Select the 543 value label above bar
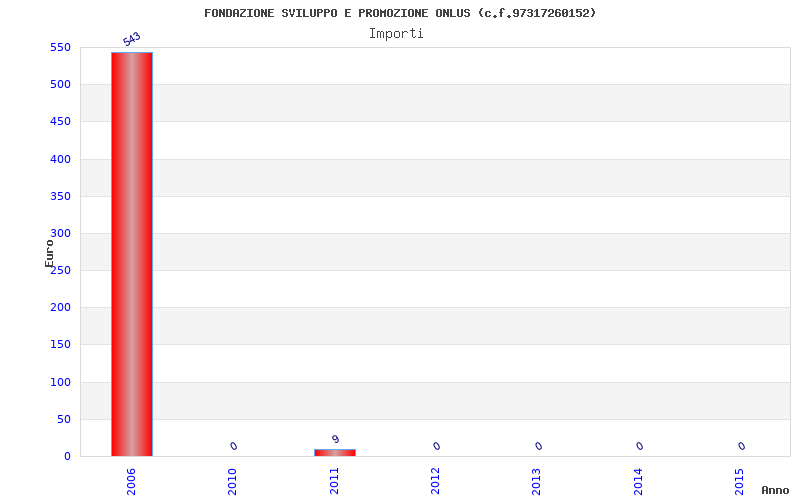The image size is (800, 500). coord(132,39)
